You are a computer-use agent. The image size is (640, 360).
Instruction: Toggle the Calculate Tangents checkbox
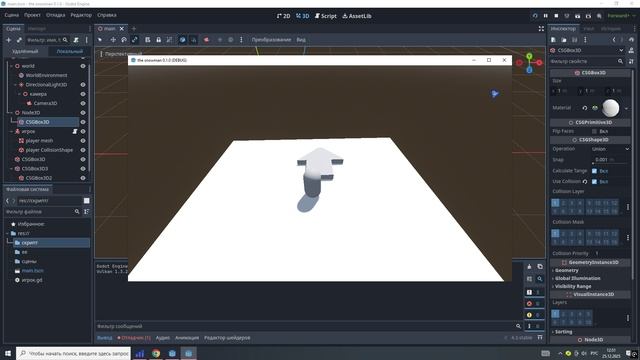[594, 171]
